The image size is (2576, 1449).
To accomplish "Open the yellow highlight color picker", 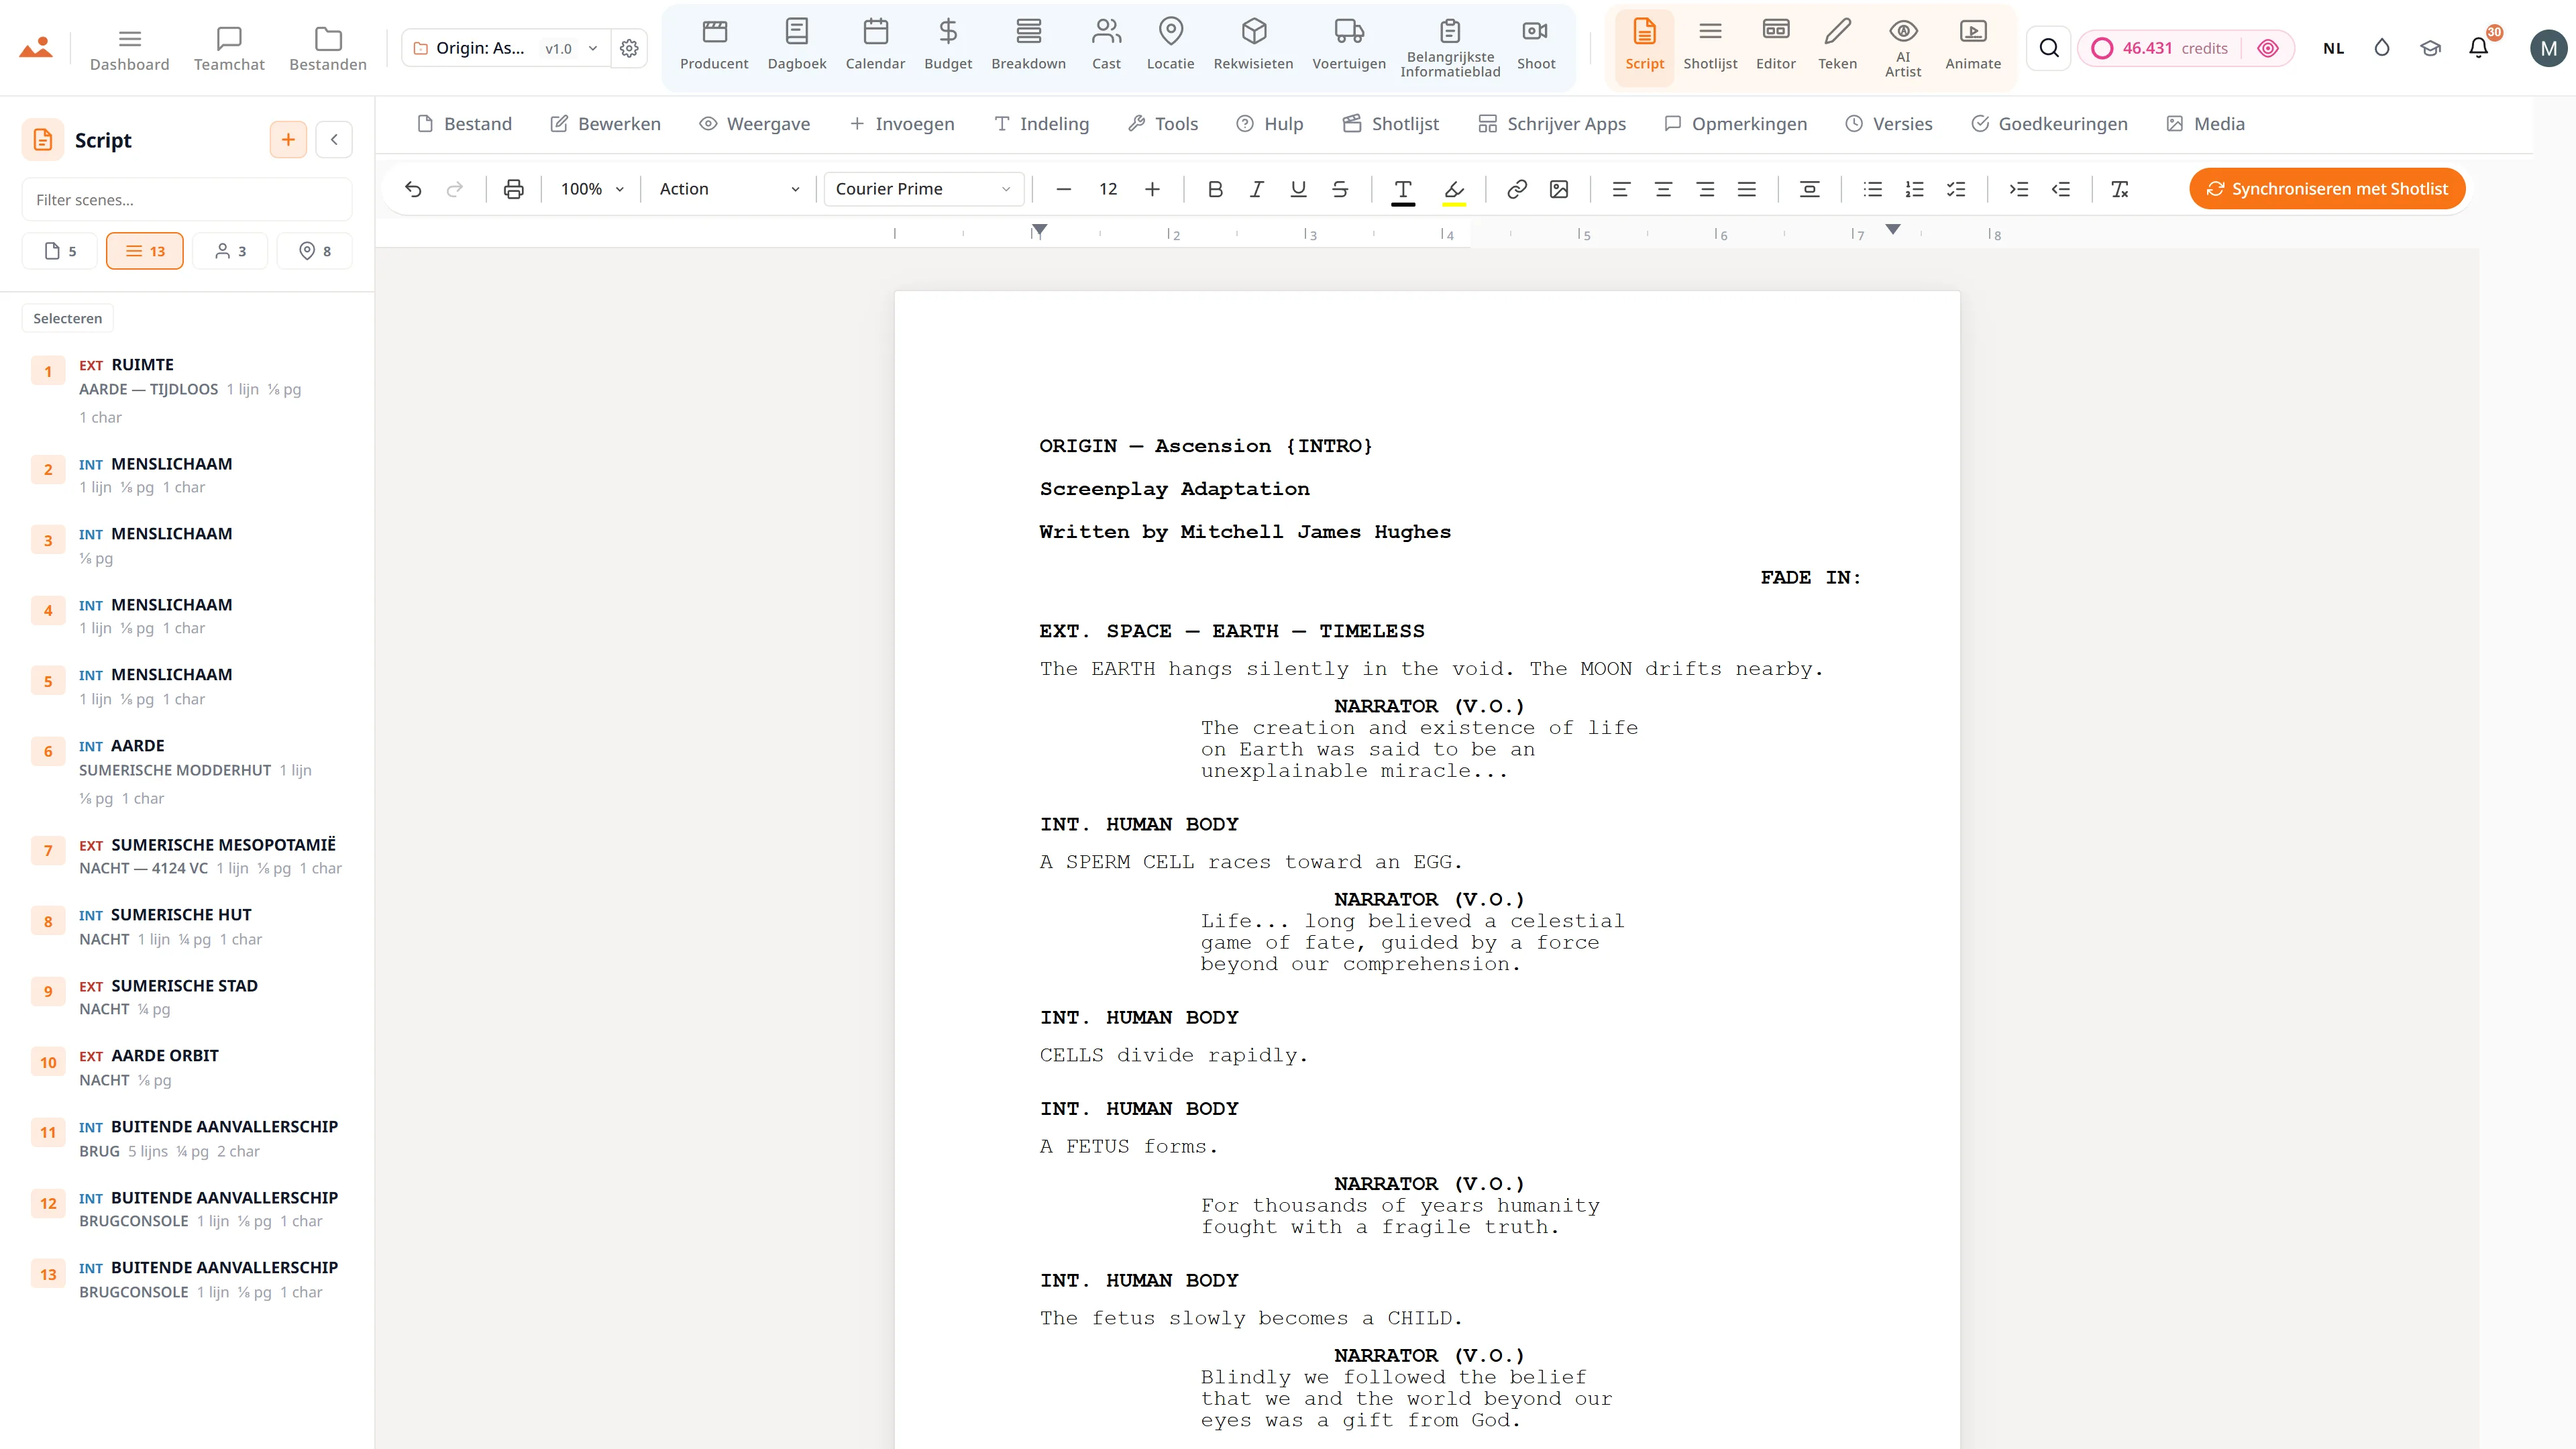I will point(1454,190).
